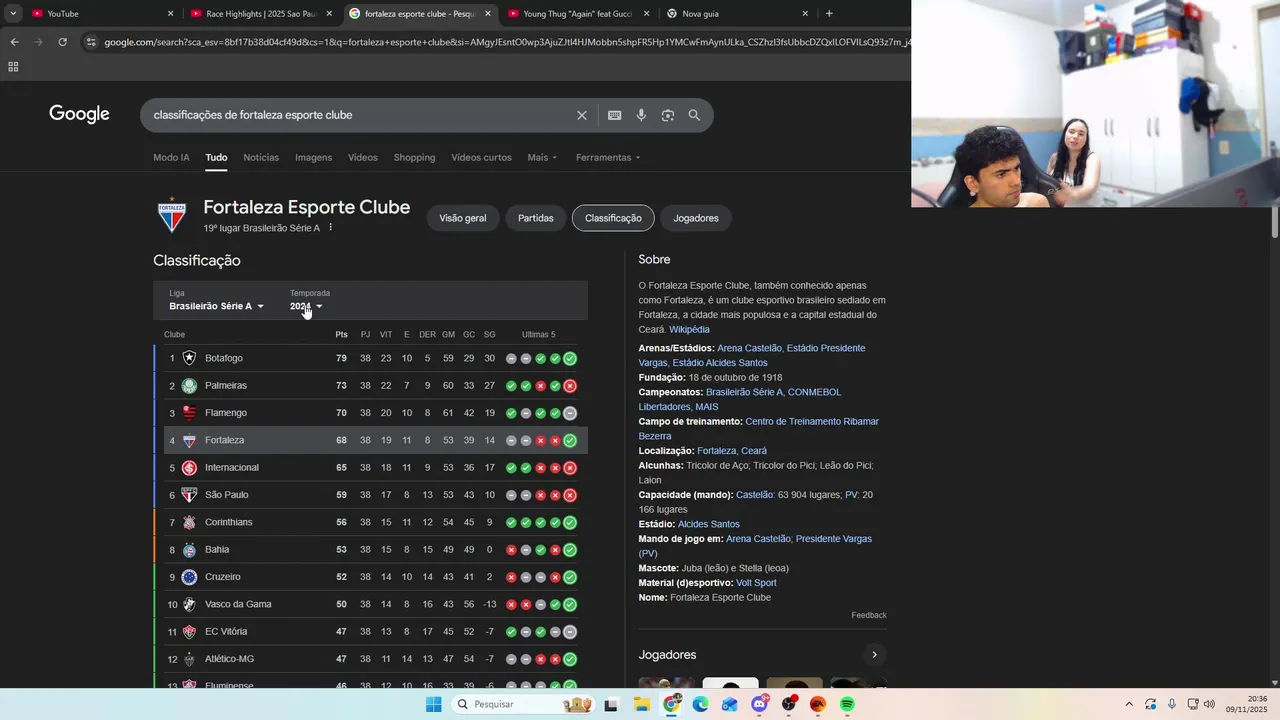The image size is (1280, 720).
Task: Open the Wikipédia link
Action: click(x=689, y=330)
